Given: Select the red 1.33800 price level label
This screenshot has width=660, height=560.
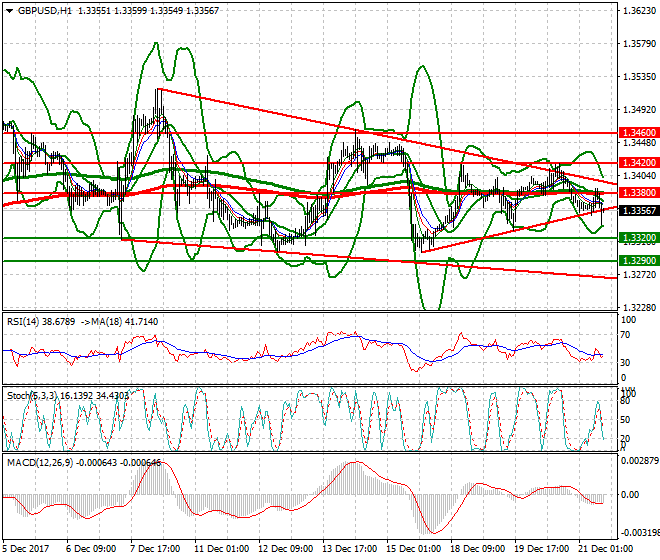Looking at the screenshot, I should 639,193.
